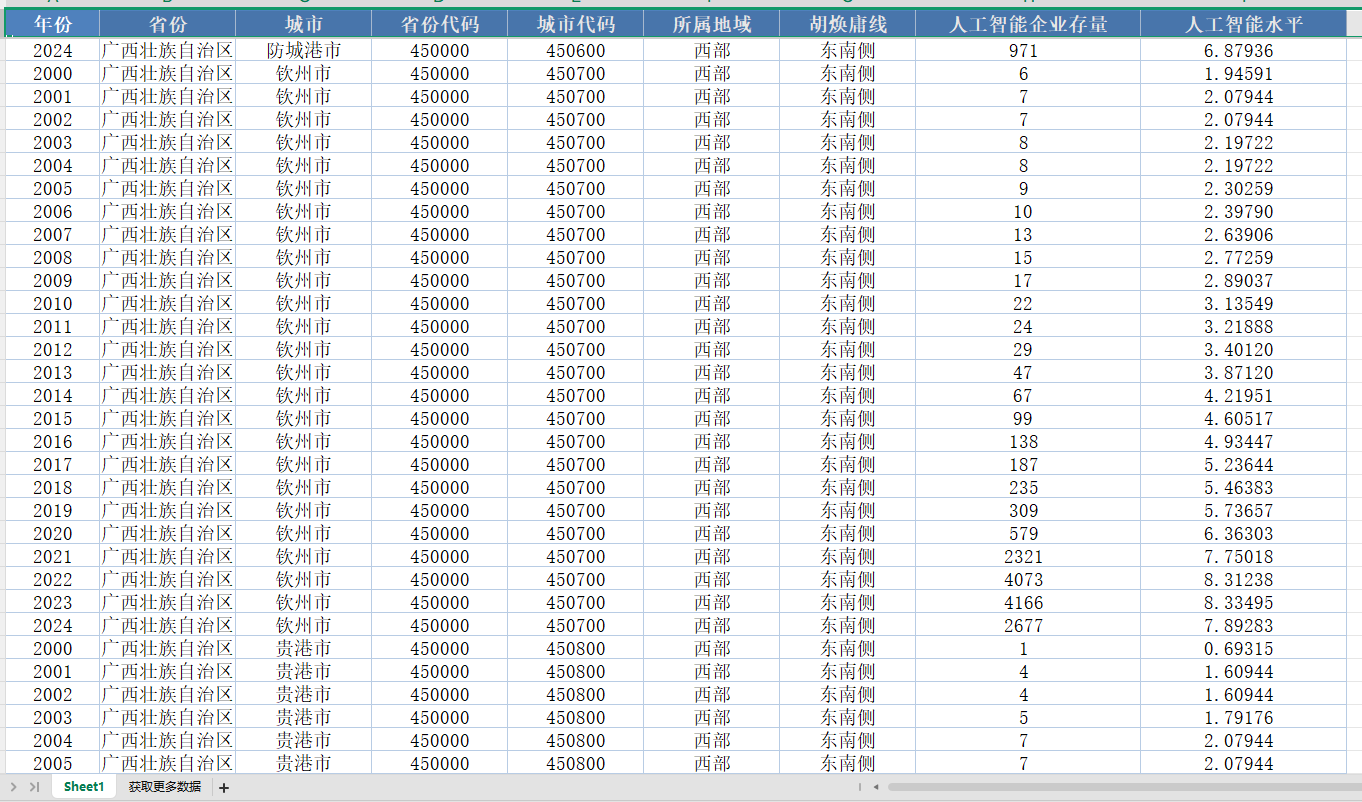
Task: Click the horizontal scrollbar left arrow
Action: (876, 787)
